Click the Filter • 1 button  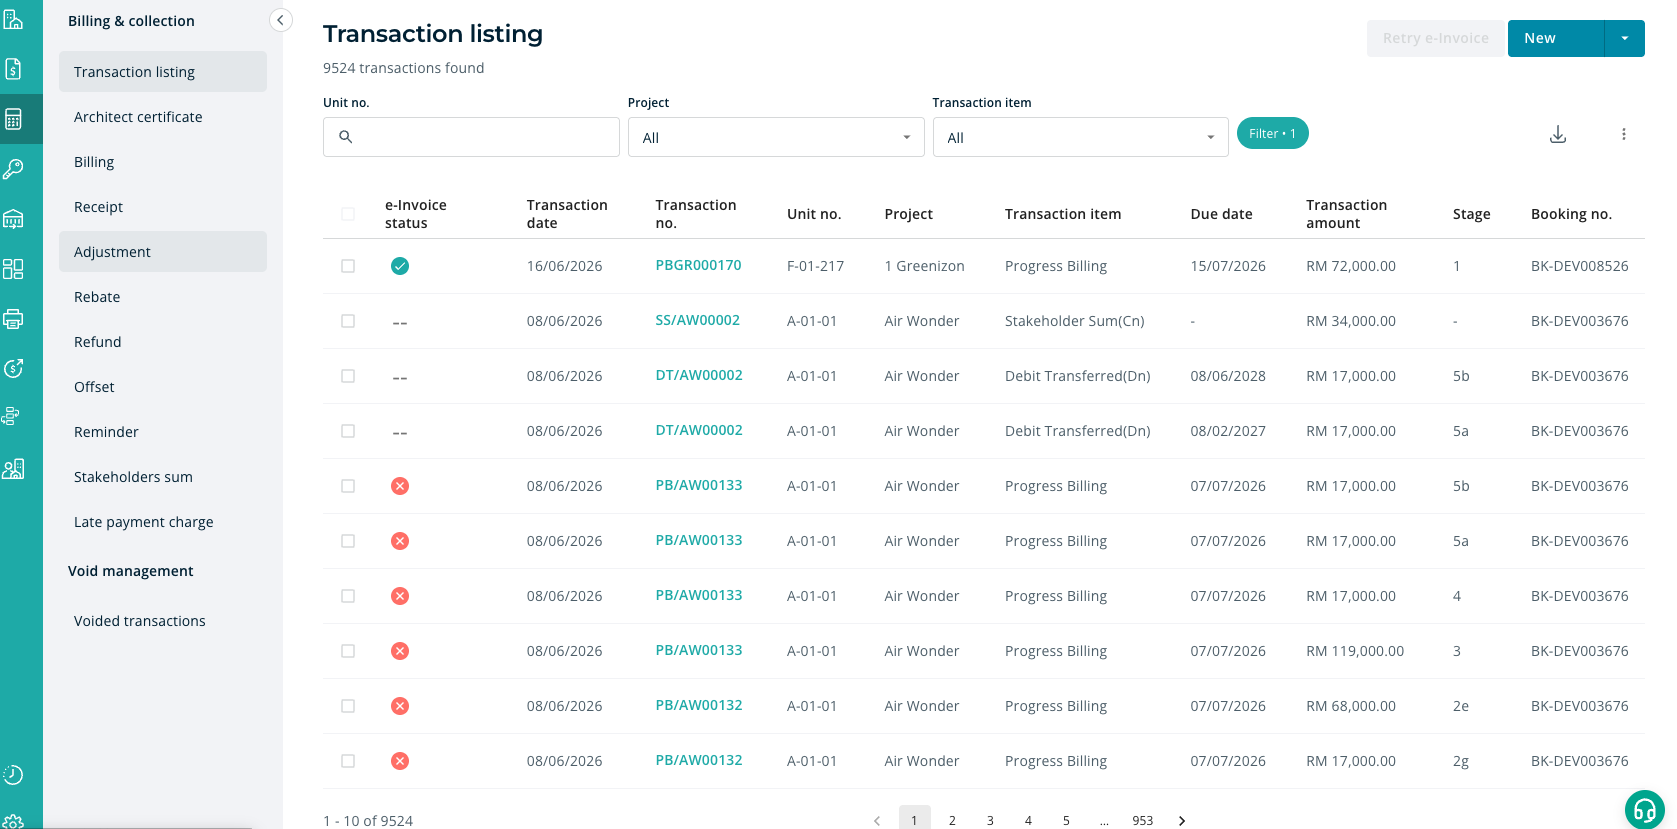(1272, 133)
